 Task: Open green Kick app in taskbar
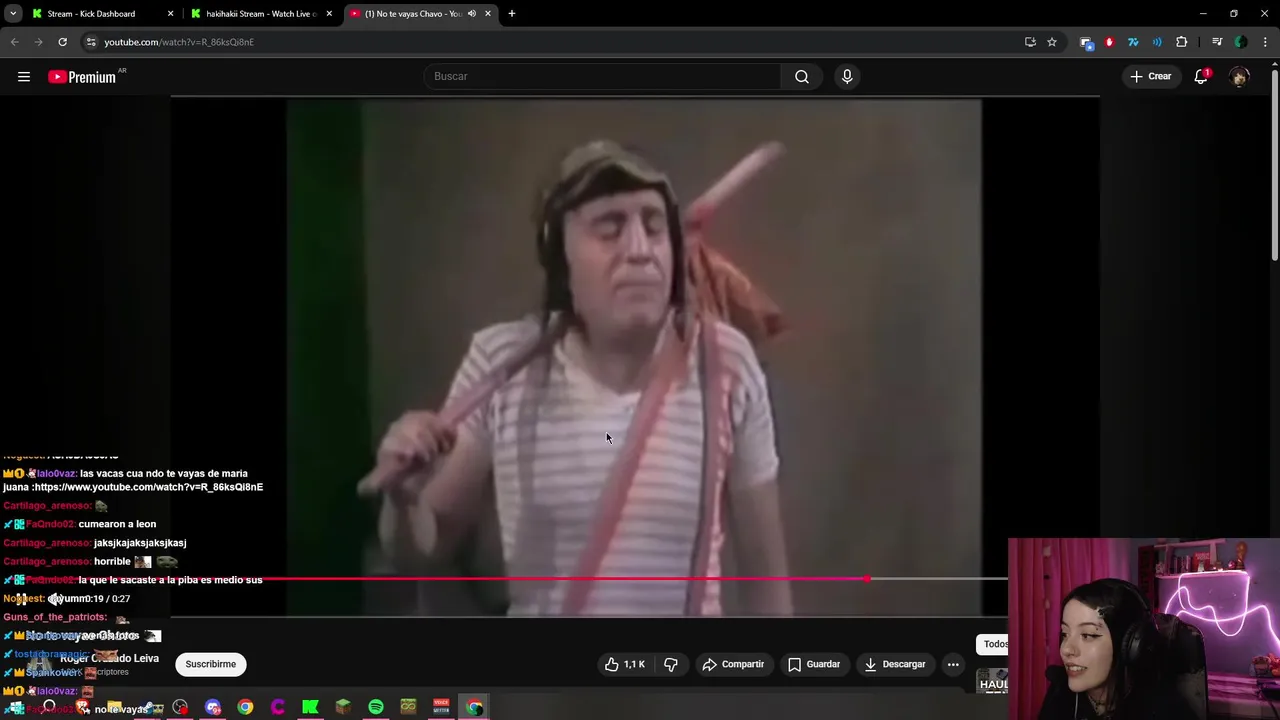pos(310,707)
